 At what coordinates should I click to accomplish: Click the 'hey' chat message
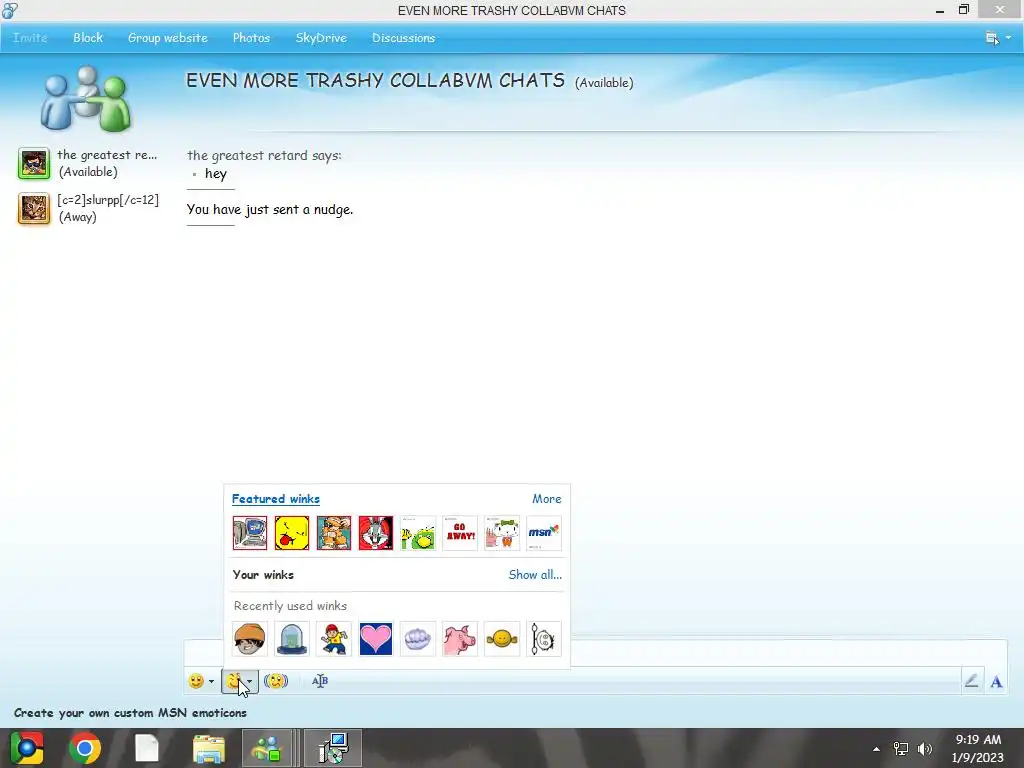coord(216,174)
